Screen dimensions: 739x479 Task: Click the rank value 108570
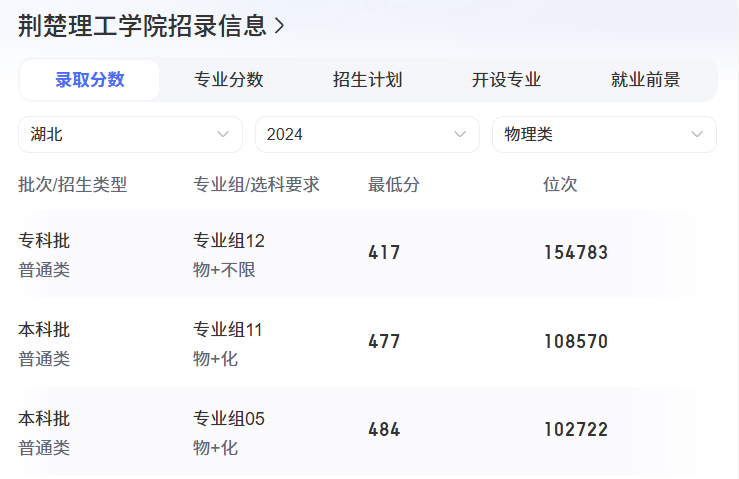[x=576, y=341]
